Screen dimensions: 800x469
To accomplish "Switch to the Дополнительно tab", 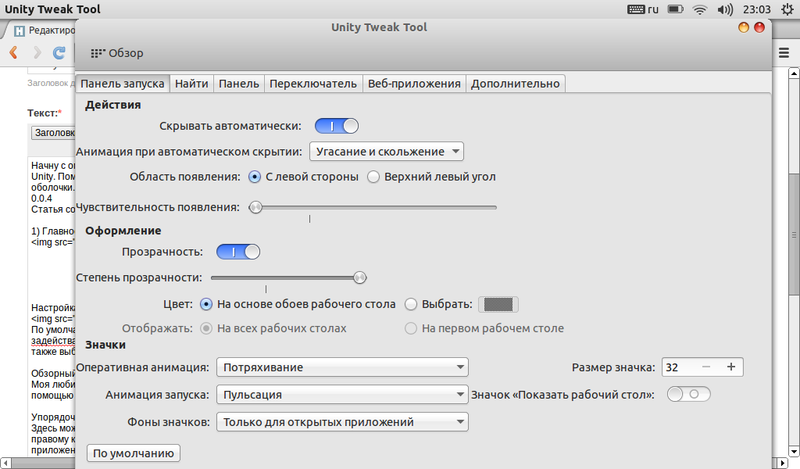I will (515, 84).
